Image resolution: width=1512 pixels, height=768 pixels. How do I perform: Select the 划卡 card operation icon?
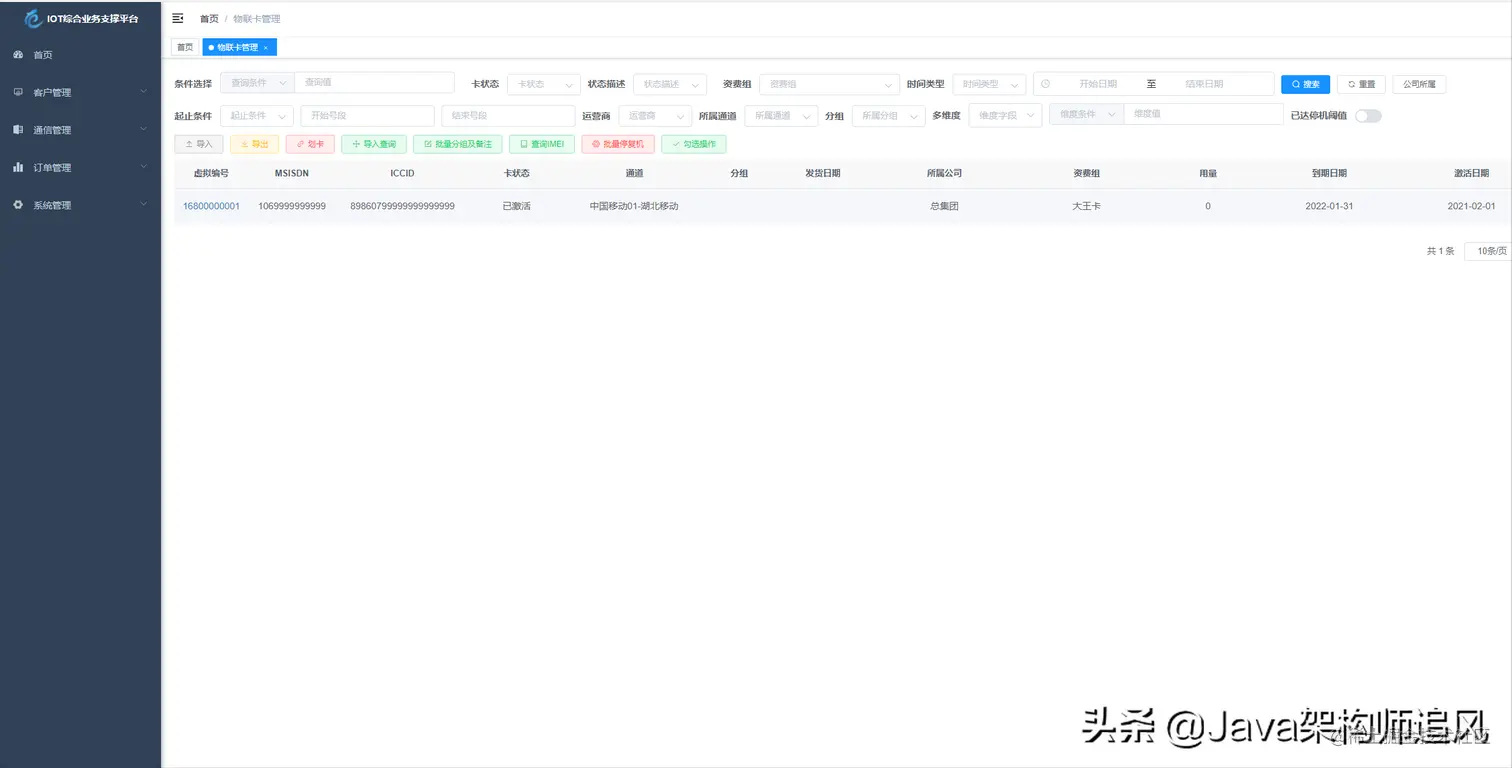tap(309, 144)
